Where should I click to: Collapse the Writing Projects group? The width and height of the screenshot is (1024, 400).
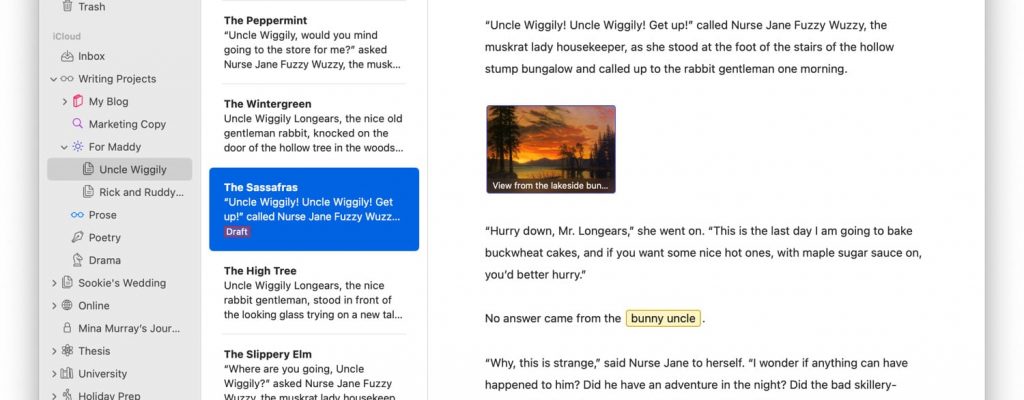54,79
